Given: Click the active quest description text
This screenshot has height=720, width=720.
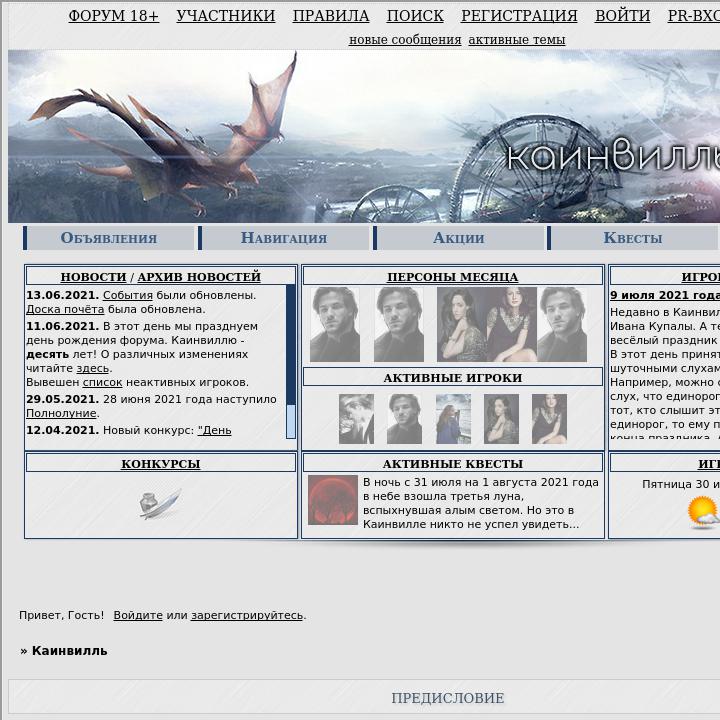Looking at the screenshot, I should pos(481,503).
